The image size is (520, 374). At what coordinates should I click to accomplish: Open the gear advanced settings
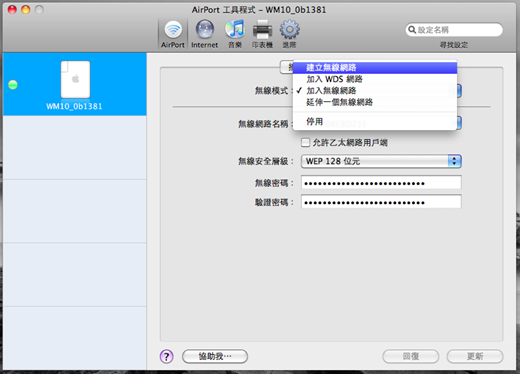click(289, 34)
